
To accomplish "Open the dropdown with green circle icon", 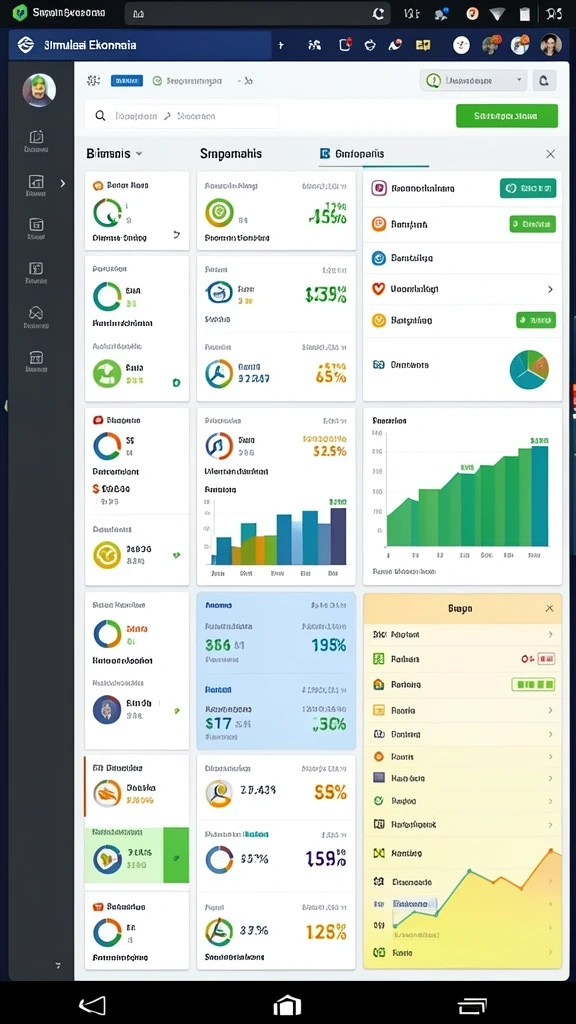I will pos(473,80).
